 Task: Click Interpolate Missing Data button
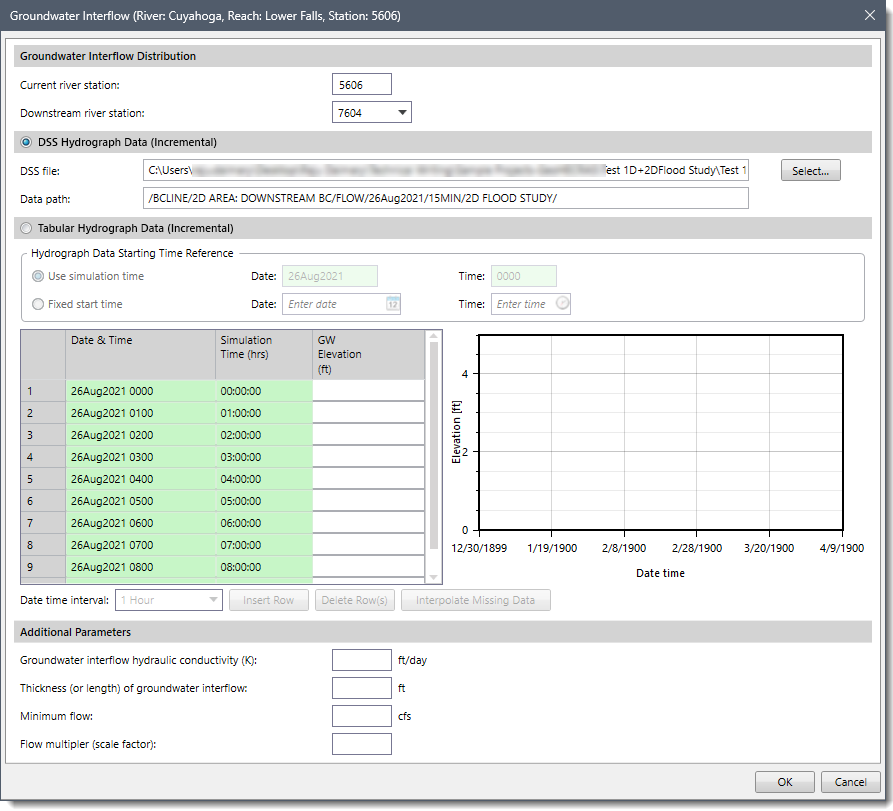click(x=476, y=600)
